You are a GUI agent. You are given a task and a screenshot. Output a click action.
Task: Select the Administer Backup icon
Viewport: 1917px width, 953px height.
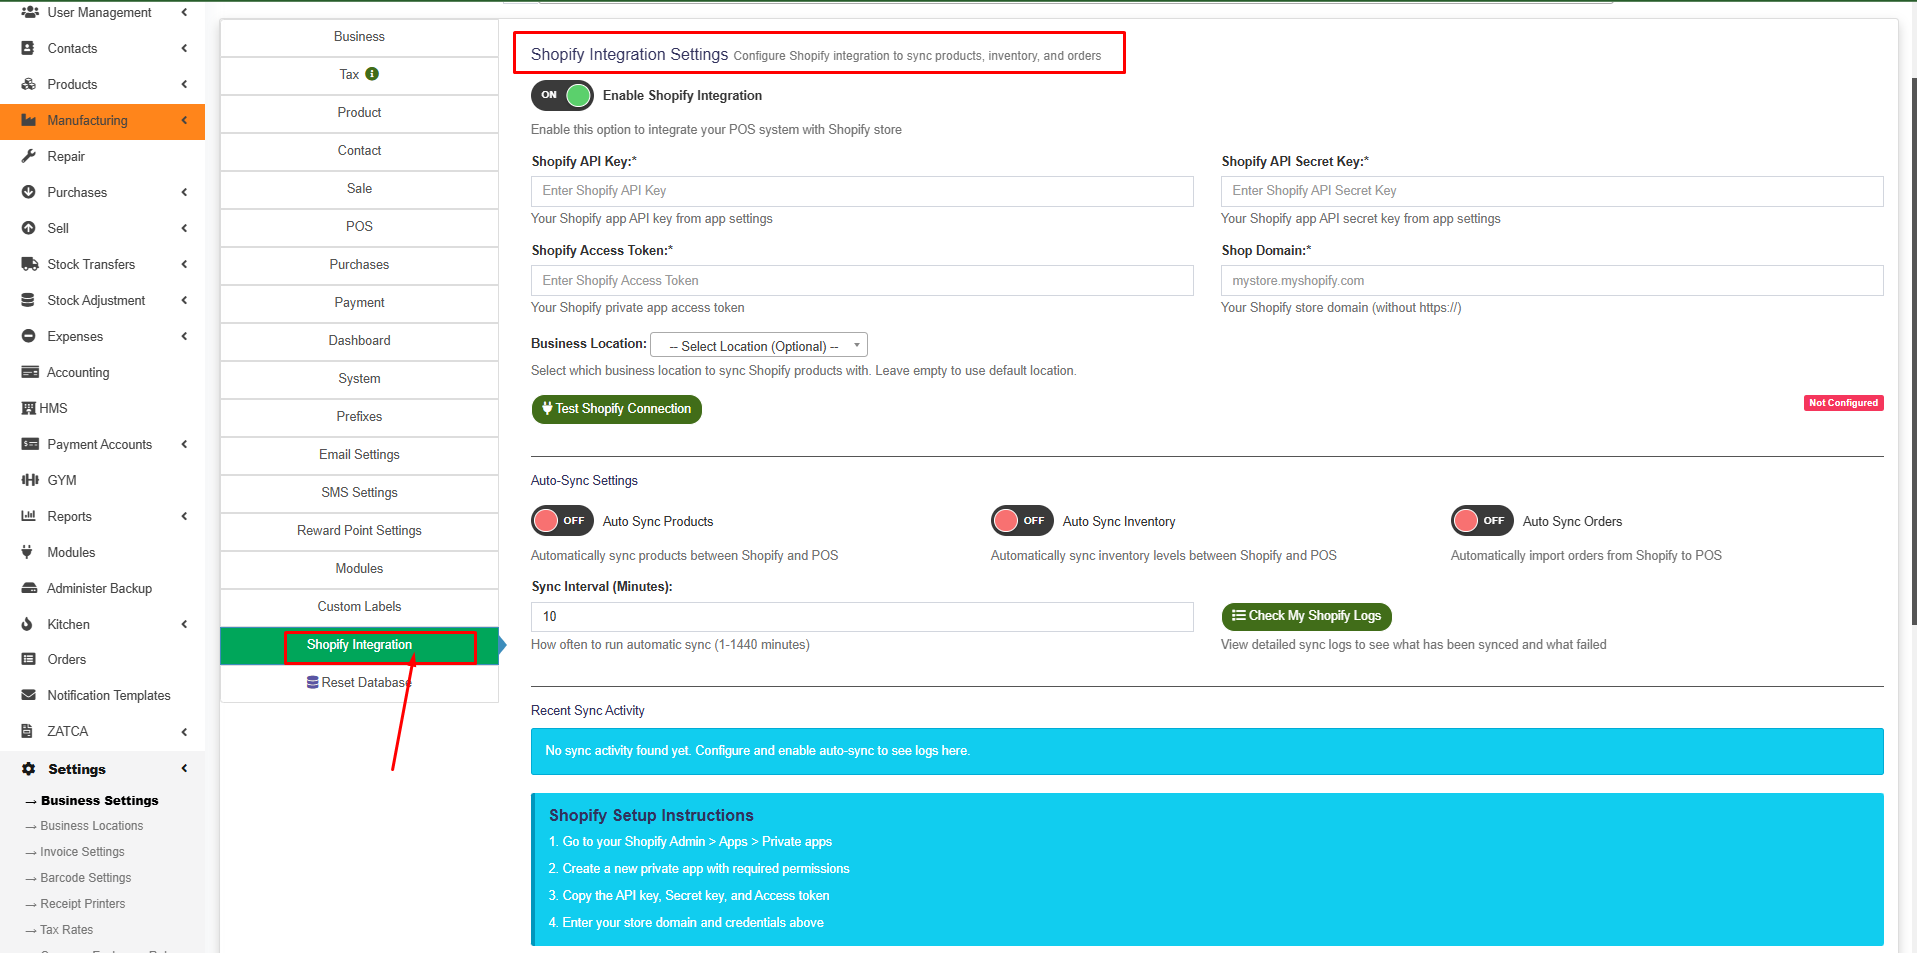click(x=29, y=588)
